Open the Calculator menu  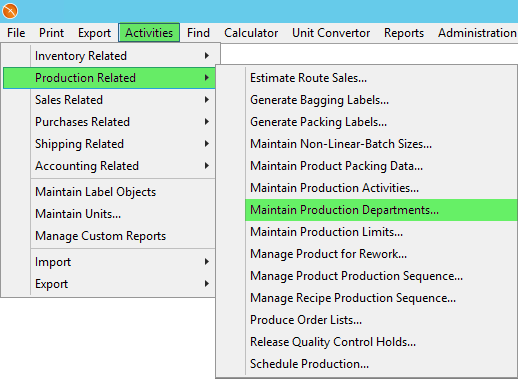pos(251,33)
